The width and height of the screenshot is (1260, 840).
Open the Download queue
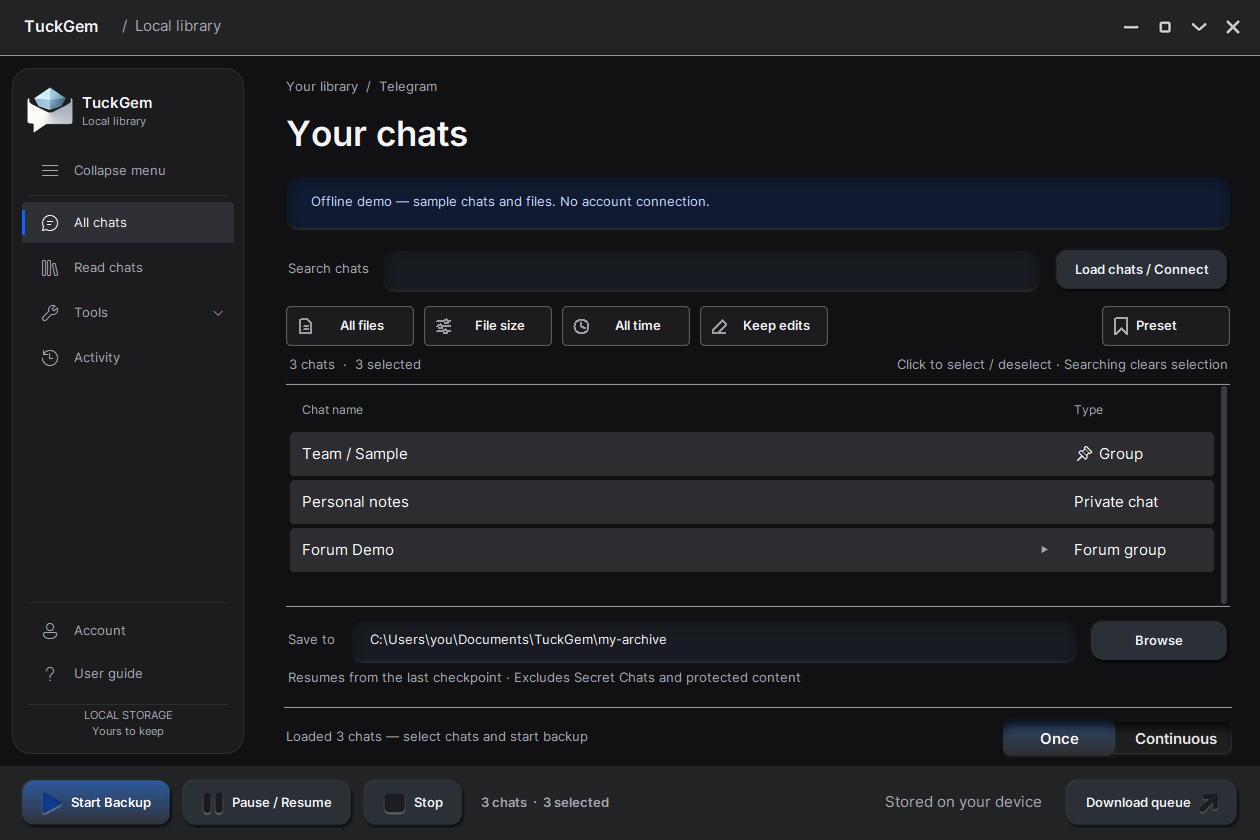tap(1151, 803)
